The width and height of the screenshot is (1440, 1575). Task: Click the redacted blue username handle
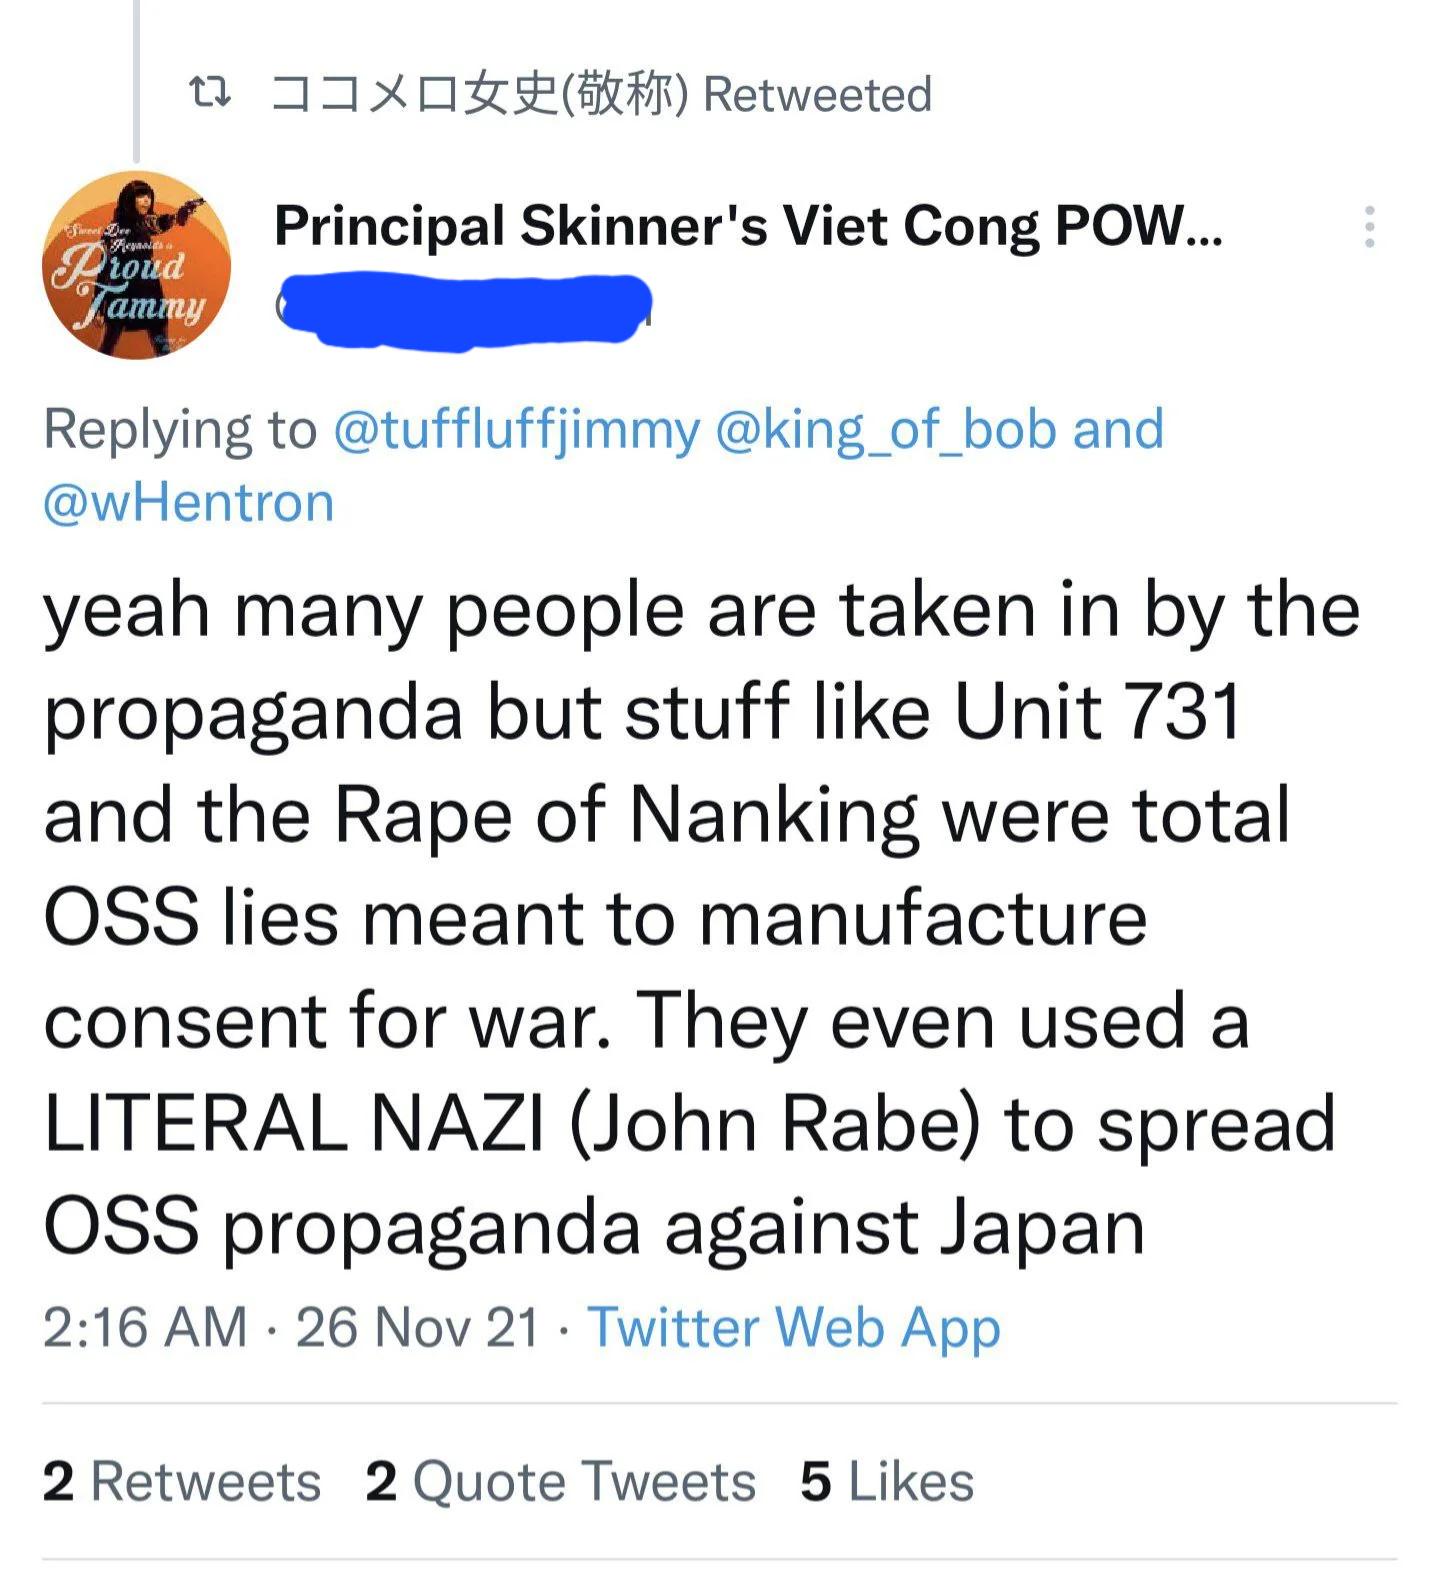[463, 311]
